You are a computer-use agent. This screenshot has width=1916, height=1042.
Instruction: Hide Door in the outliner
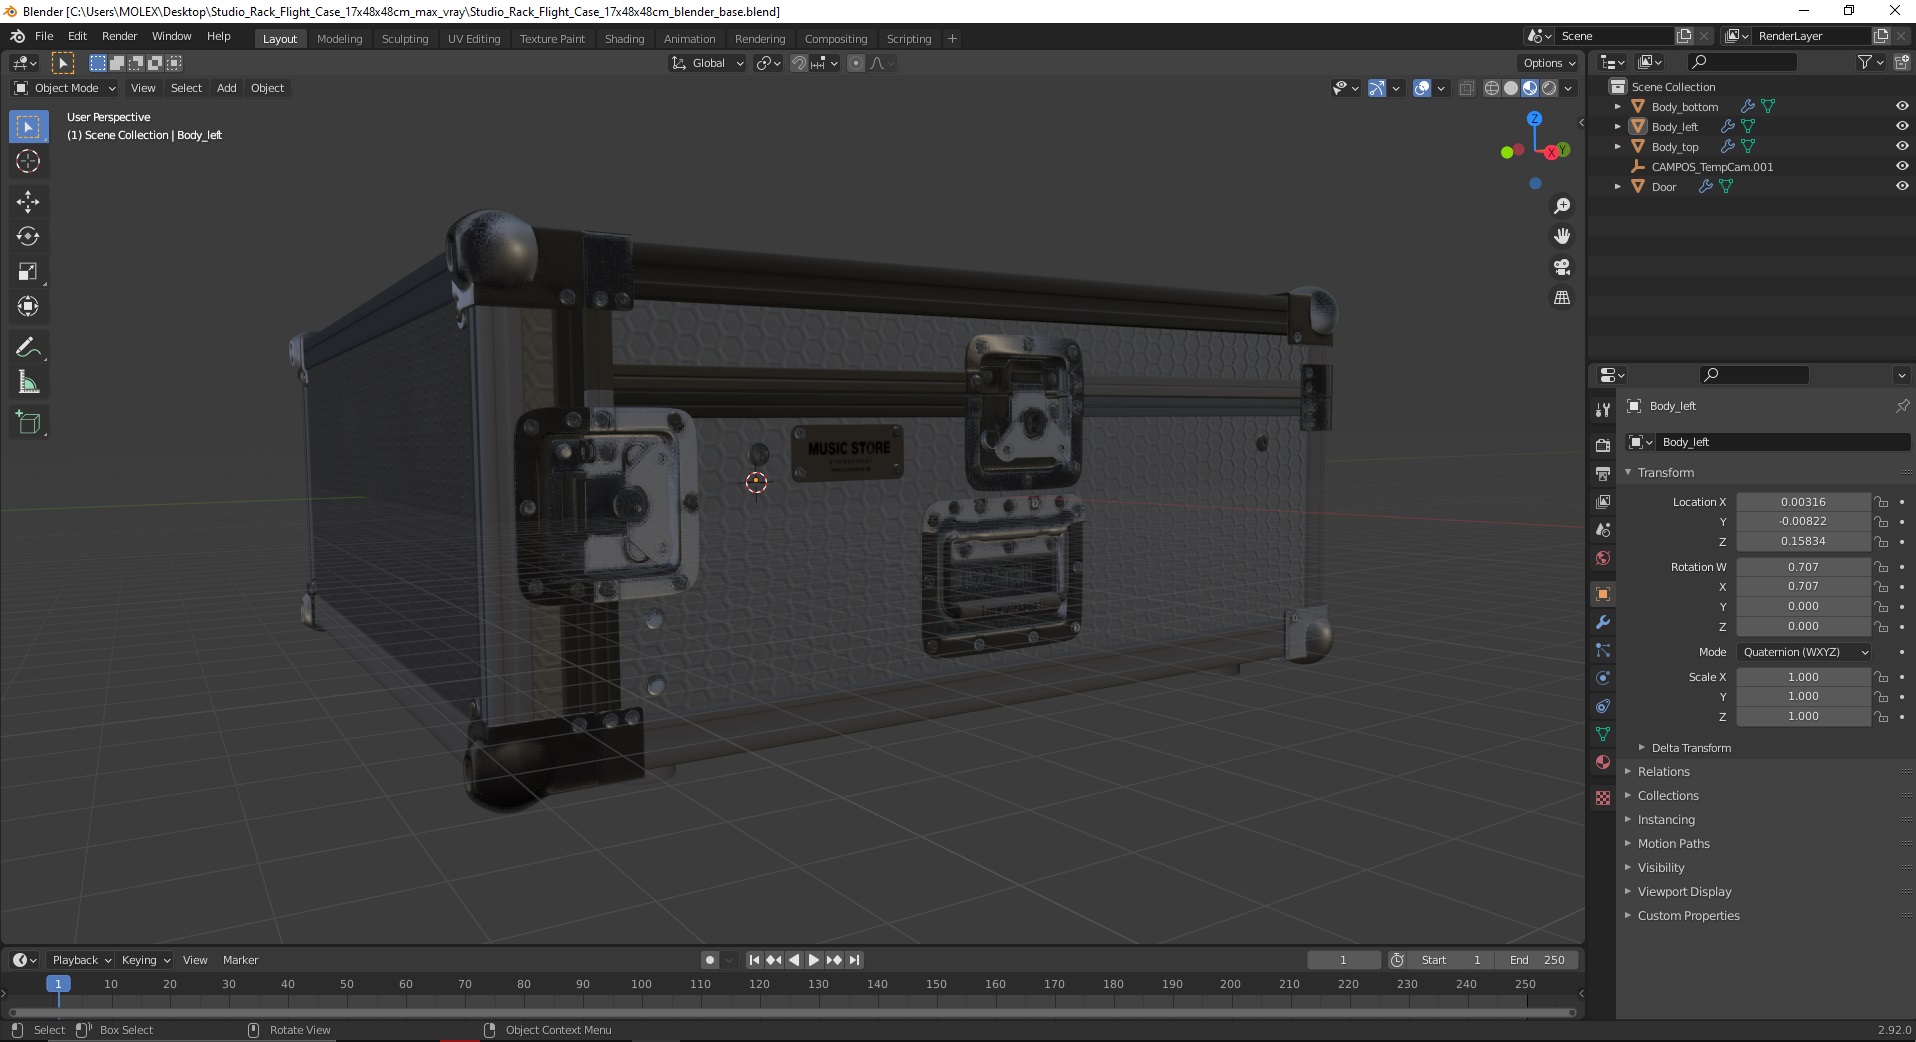(x=1901, y=186)
